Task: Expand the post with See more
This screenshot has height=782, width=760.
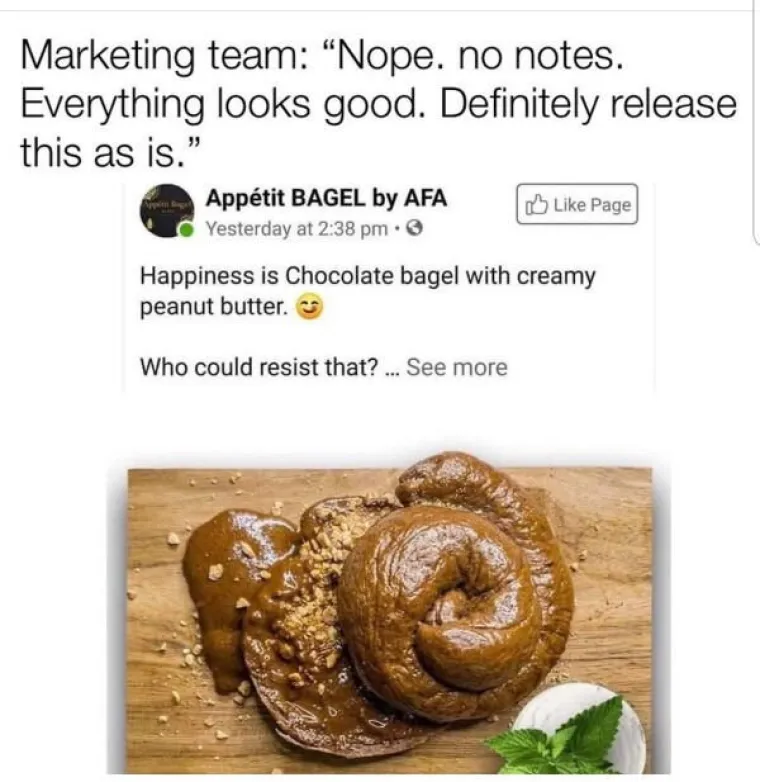Action: click(457, 367)
